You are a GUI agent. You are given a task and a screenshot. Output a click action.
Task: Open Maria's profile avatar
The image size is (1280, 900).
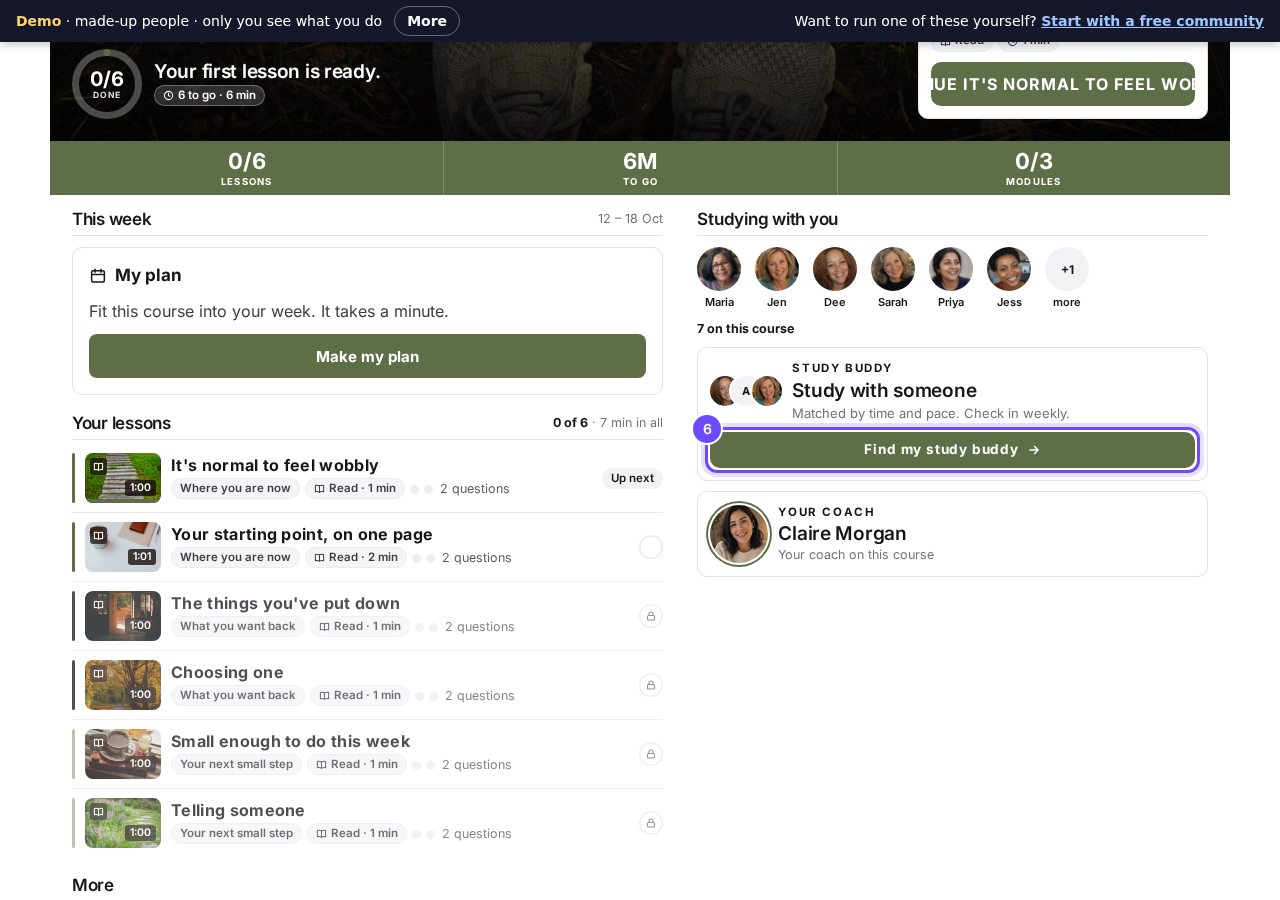(719, 269)
